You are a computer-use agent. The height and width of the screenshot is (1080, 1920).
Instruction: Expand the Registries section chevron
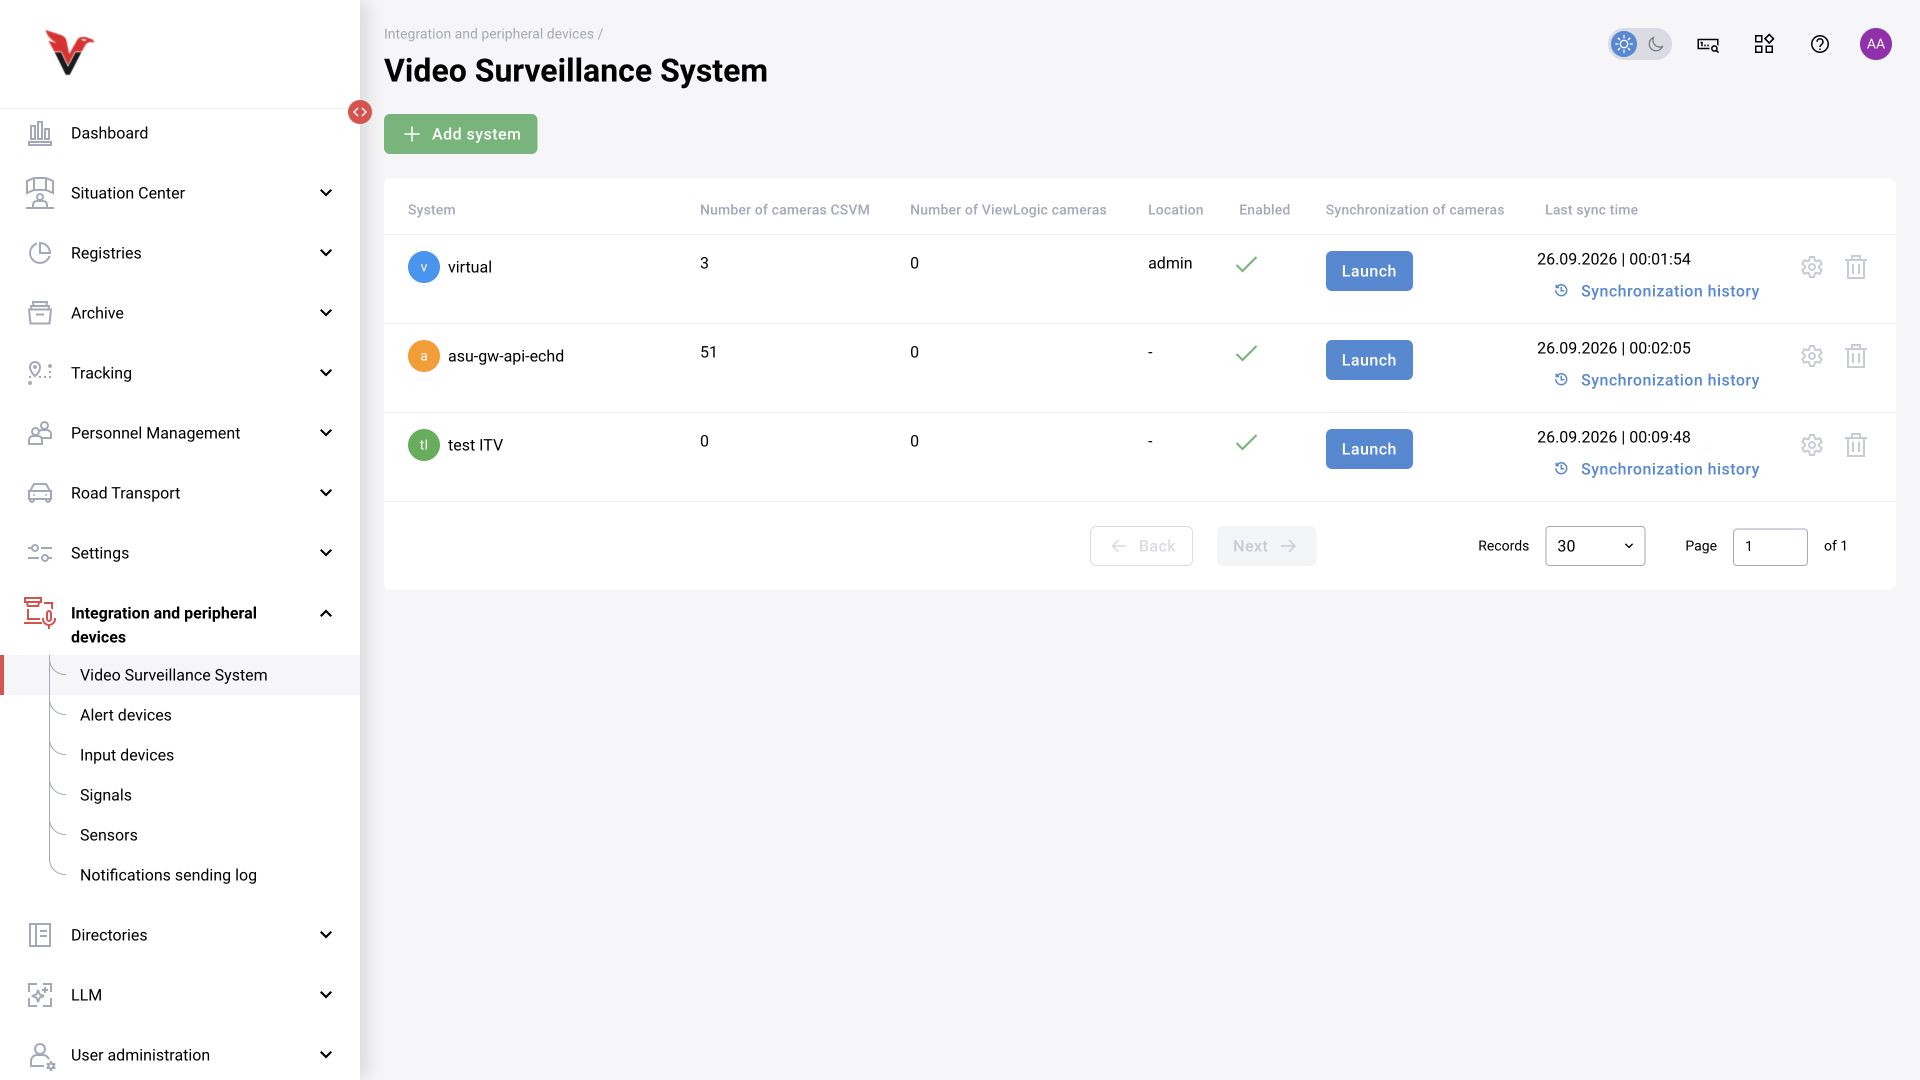(326, 253)
